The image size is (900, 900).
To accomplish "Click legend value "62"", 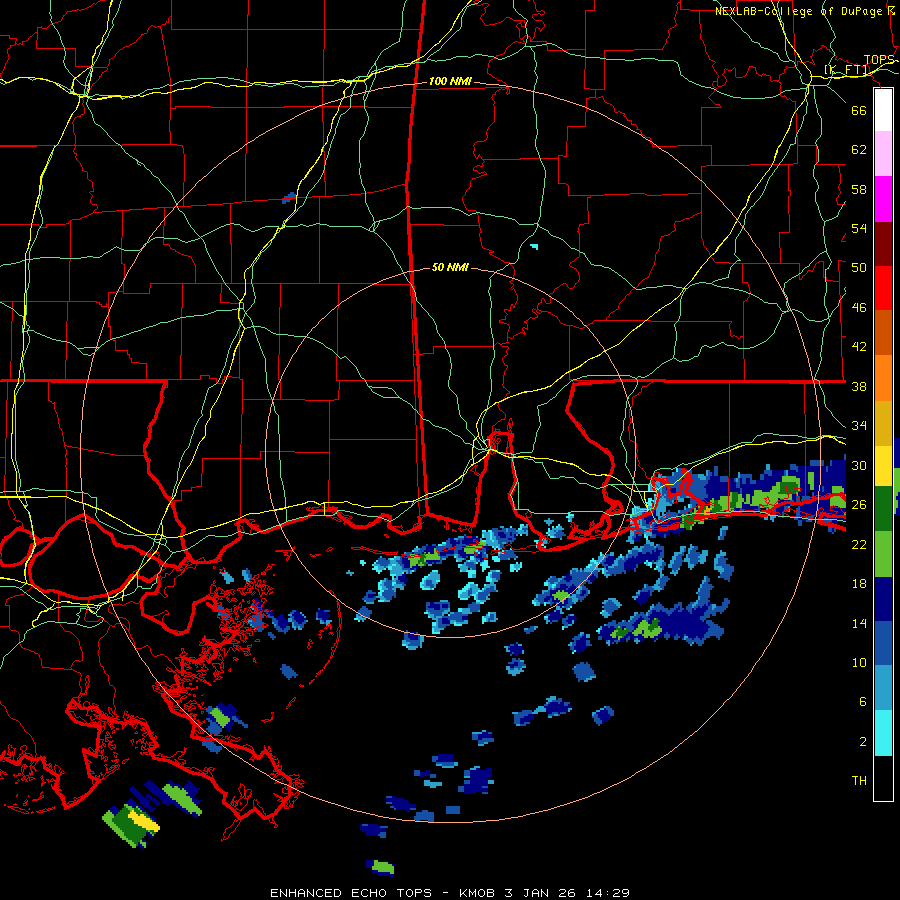I will pos(859,150).
